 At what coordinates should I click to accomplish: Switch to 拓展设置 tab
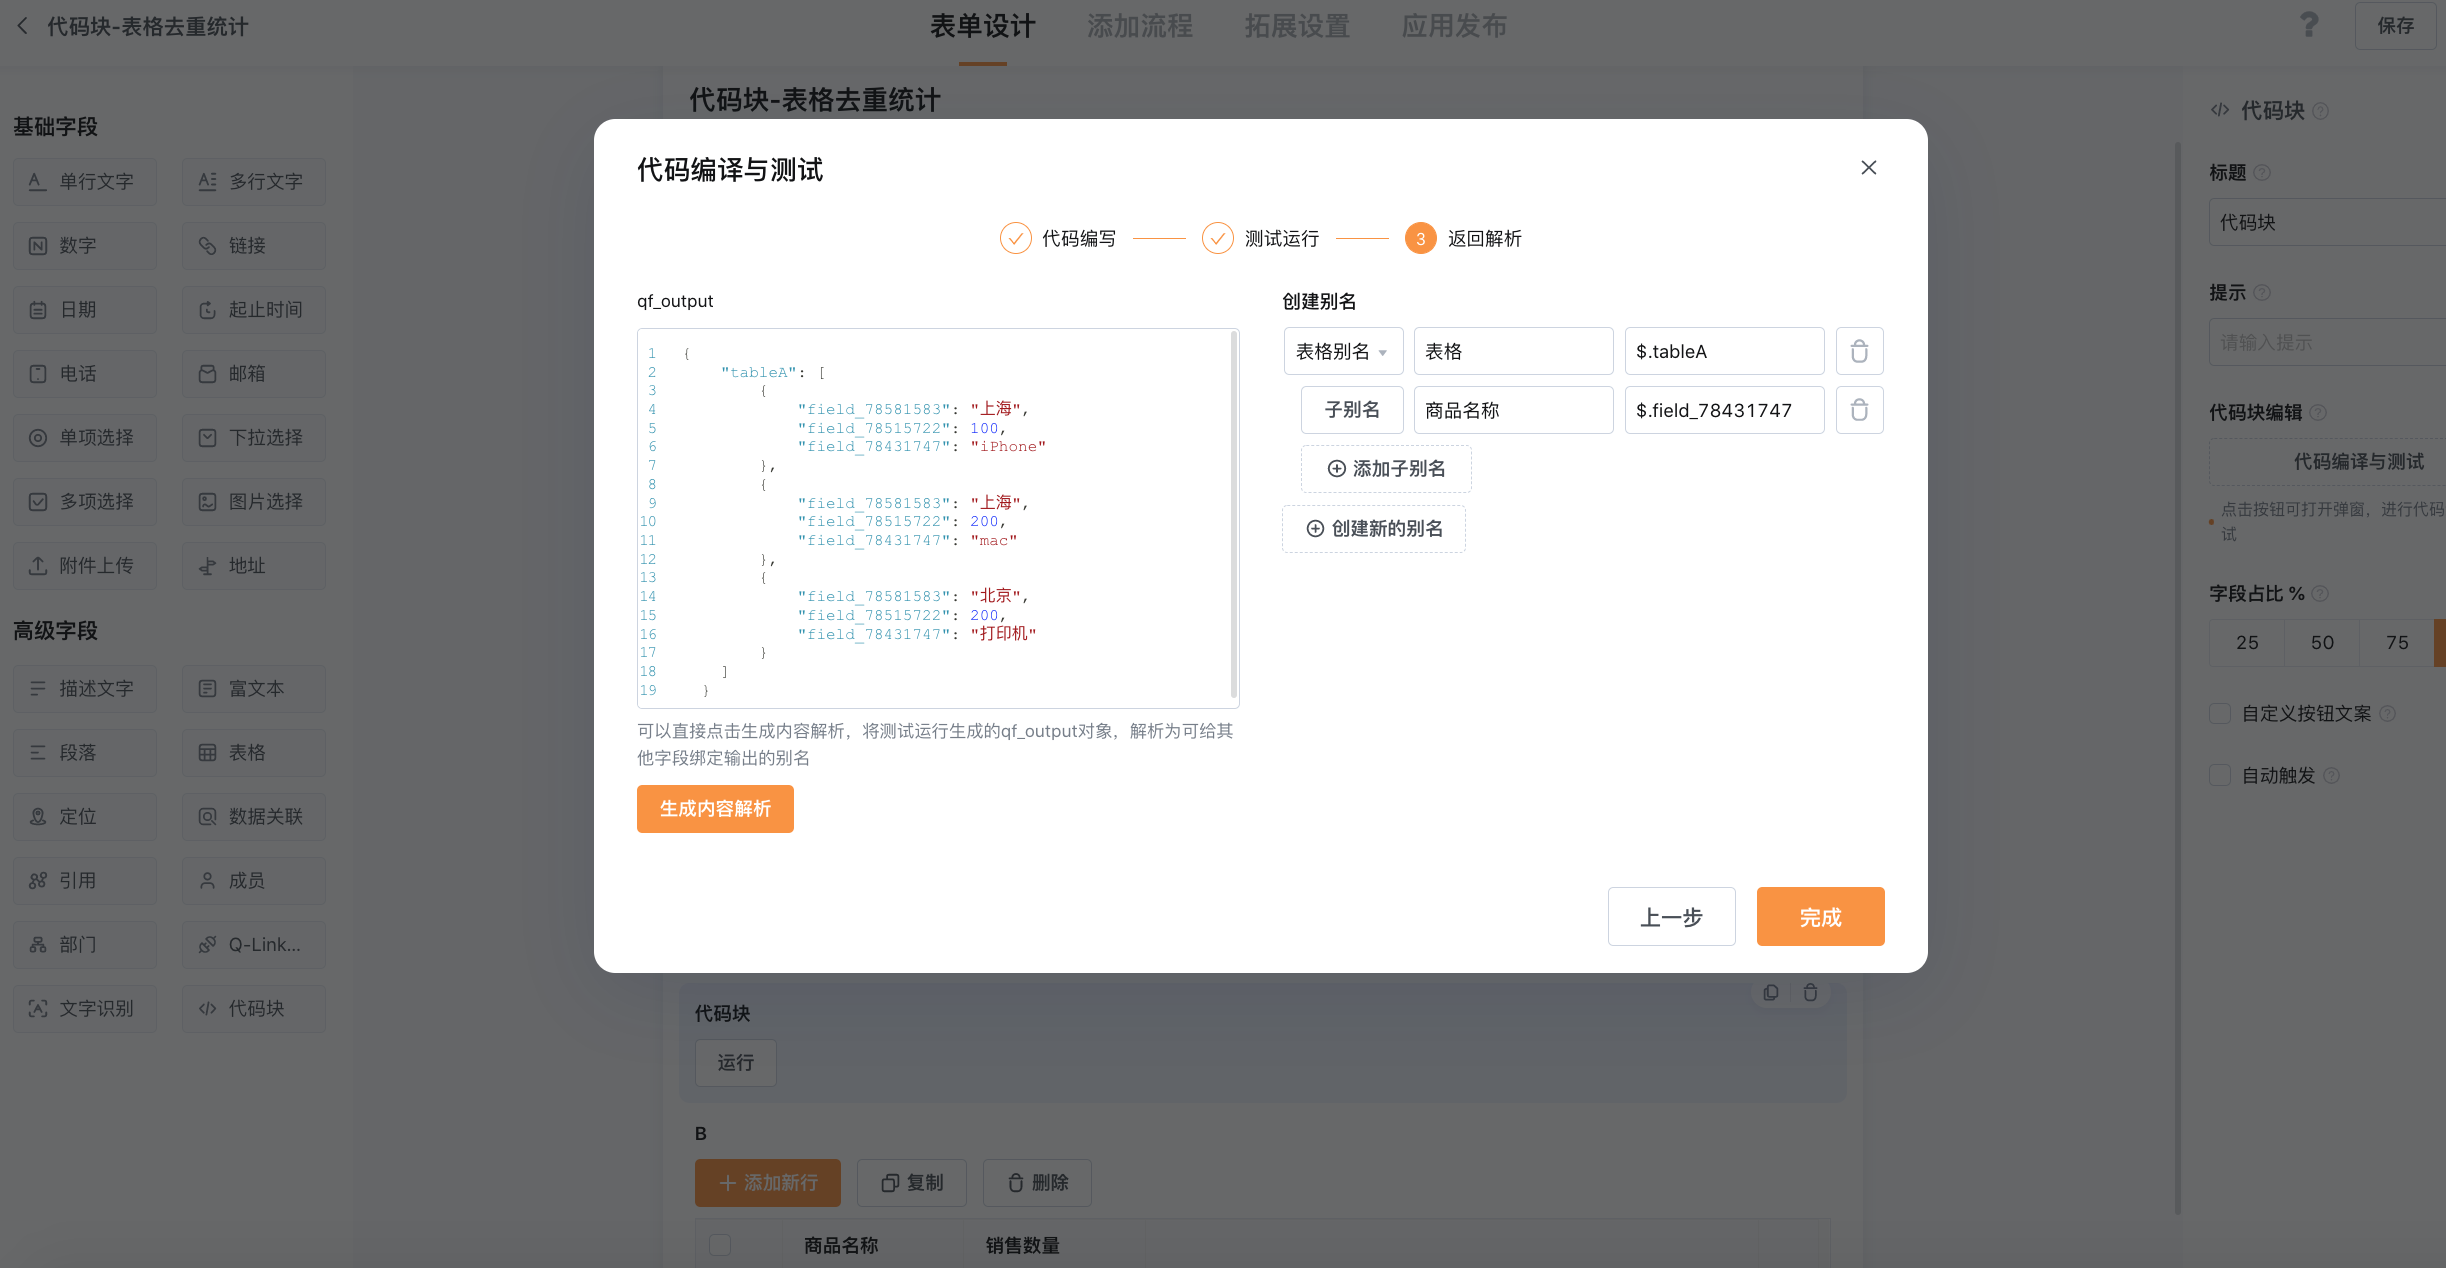point(1297,26)
